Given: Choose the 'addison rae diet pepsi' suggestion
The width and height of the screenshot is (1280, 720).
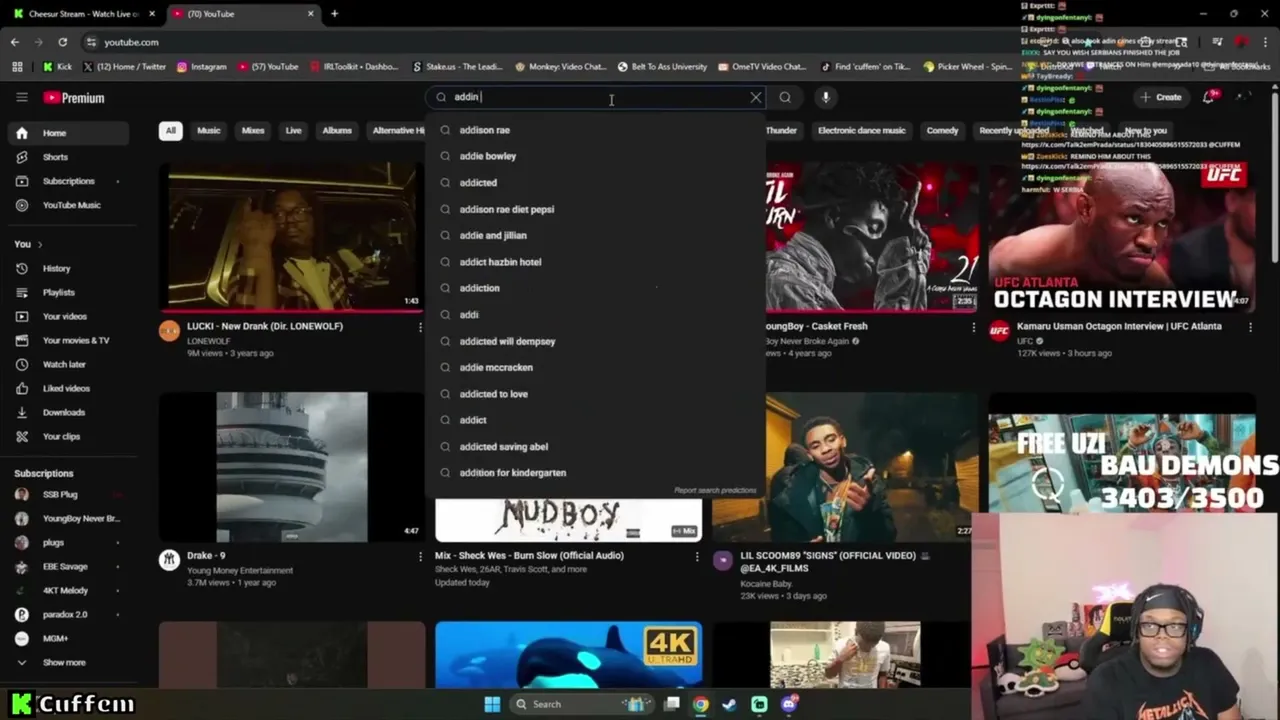Looking at the screenshot, I should click(596, 209).
